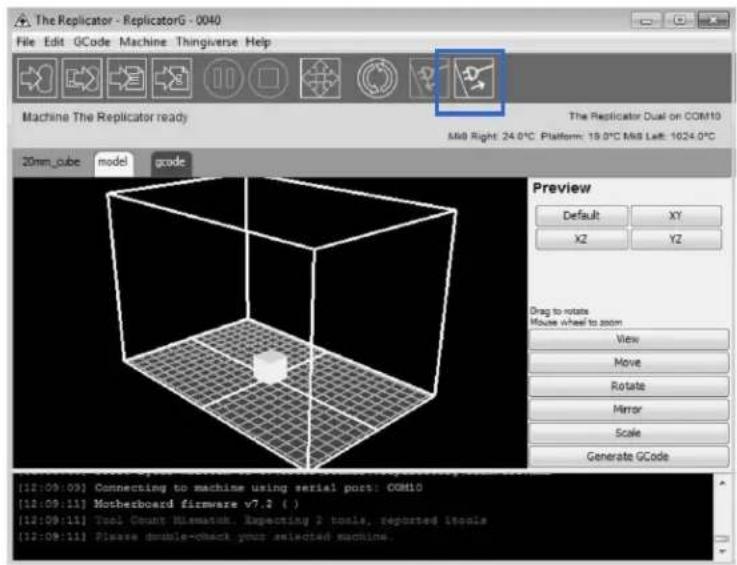Click the ReplicatorG title bar app icon
Viewport: 737px width, 565px height.
tap(23, 21)
